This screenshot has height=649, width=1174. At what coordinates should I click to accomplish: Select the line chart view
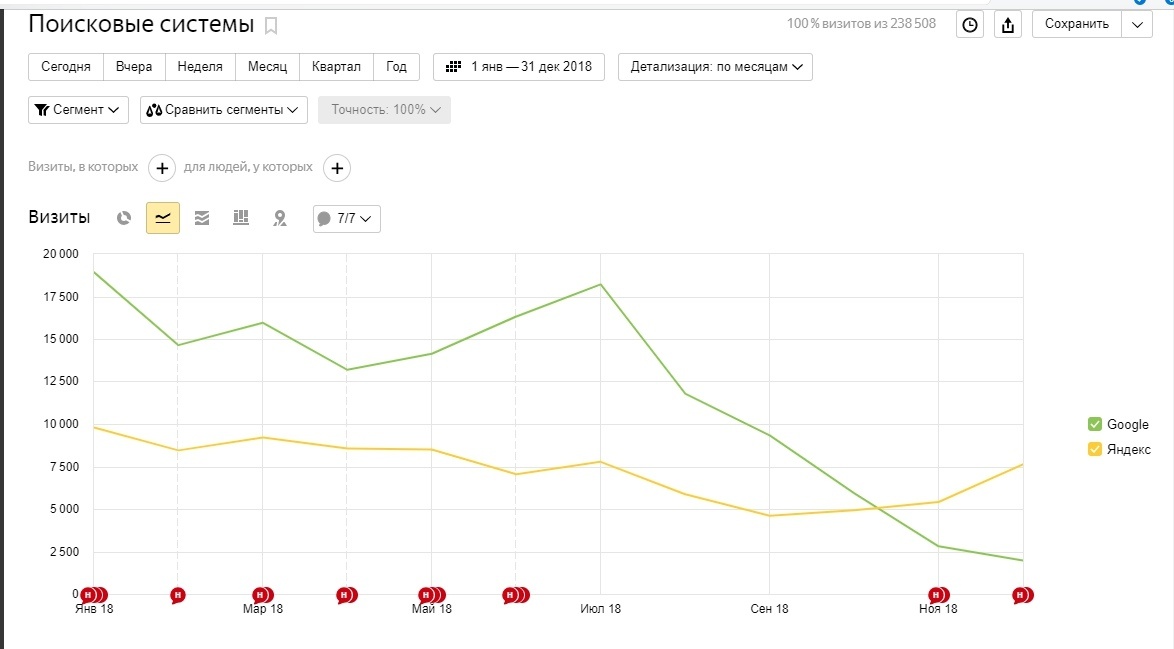(x=163, y=218)
